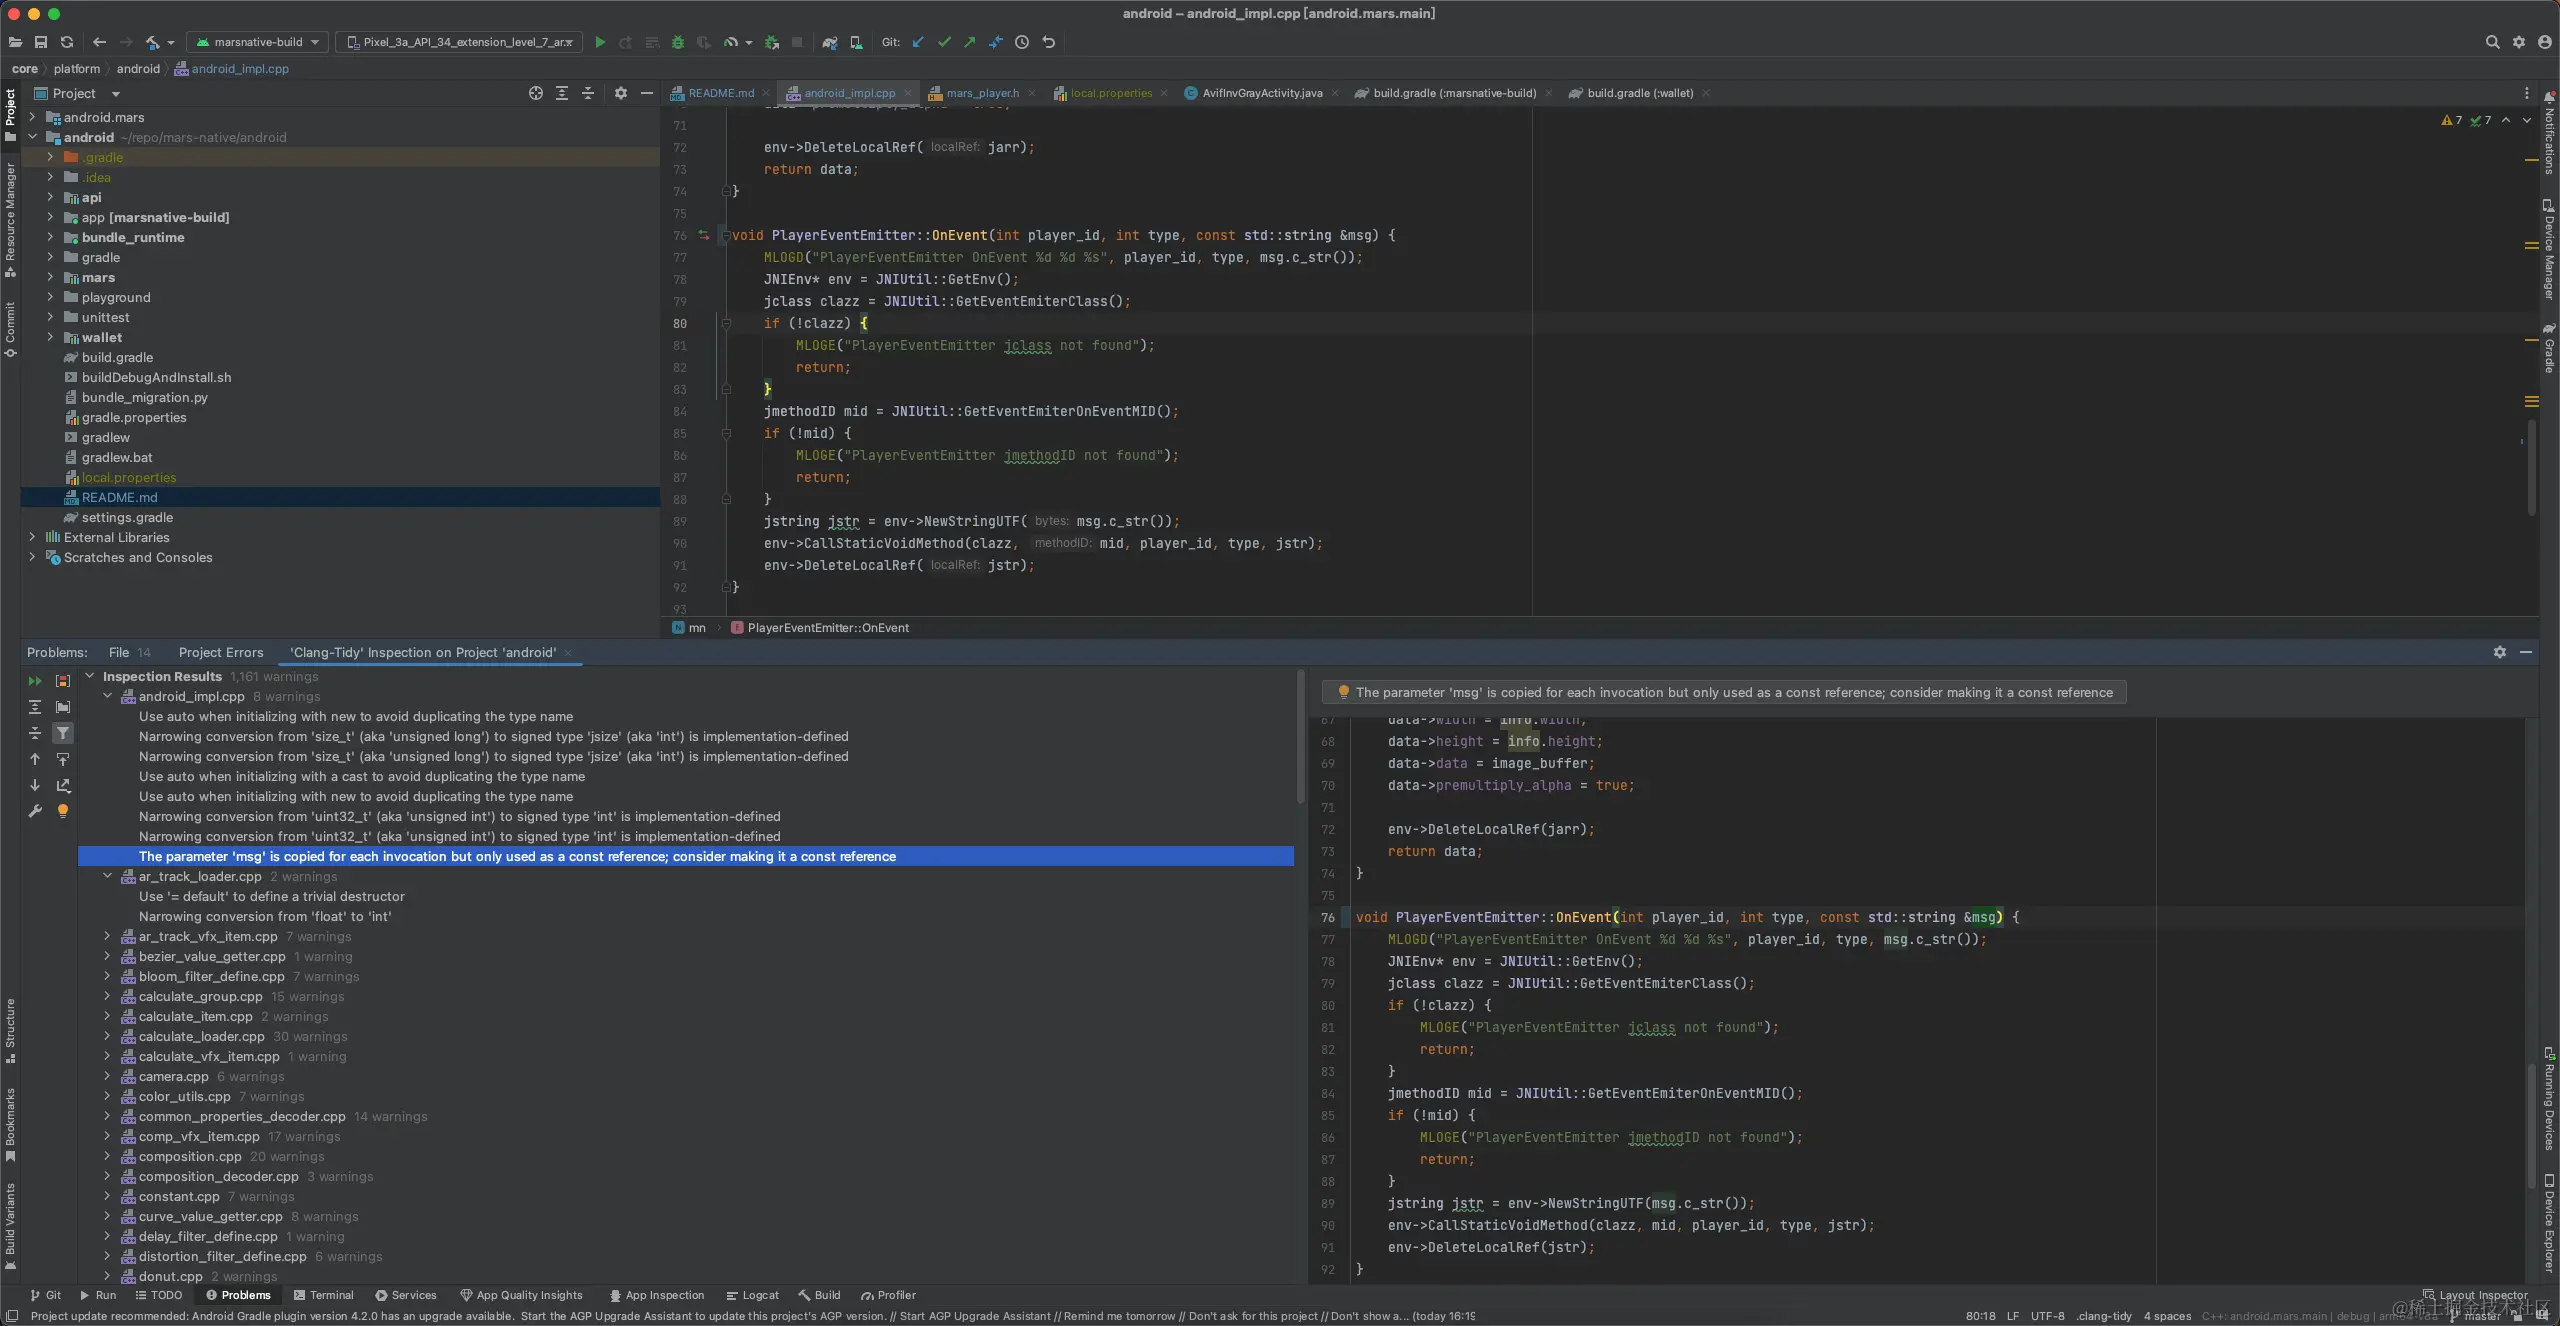Click android breadcrumb in navigation bar
The width and height of the screenshot is (2560, 1326).
click(x=138, y=69)
